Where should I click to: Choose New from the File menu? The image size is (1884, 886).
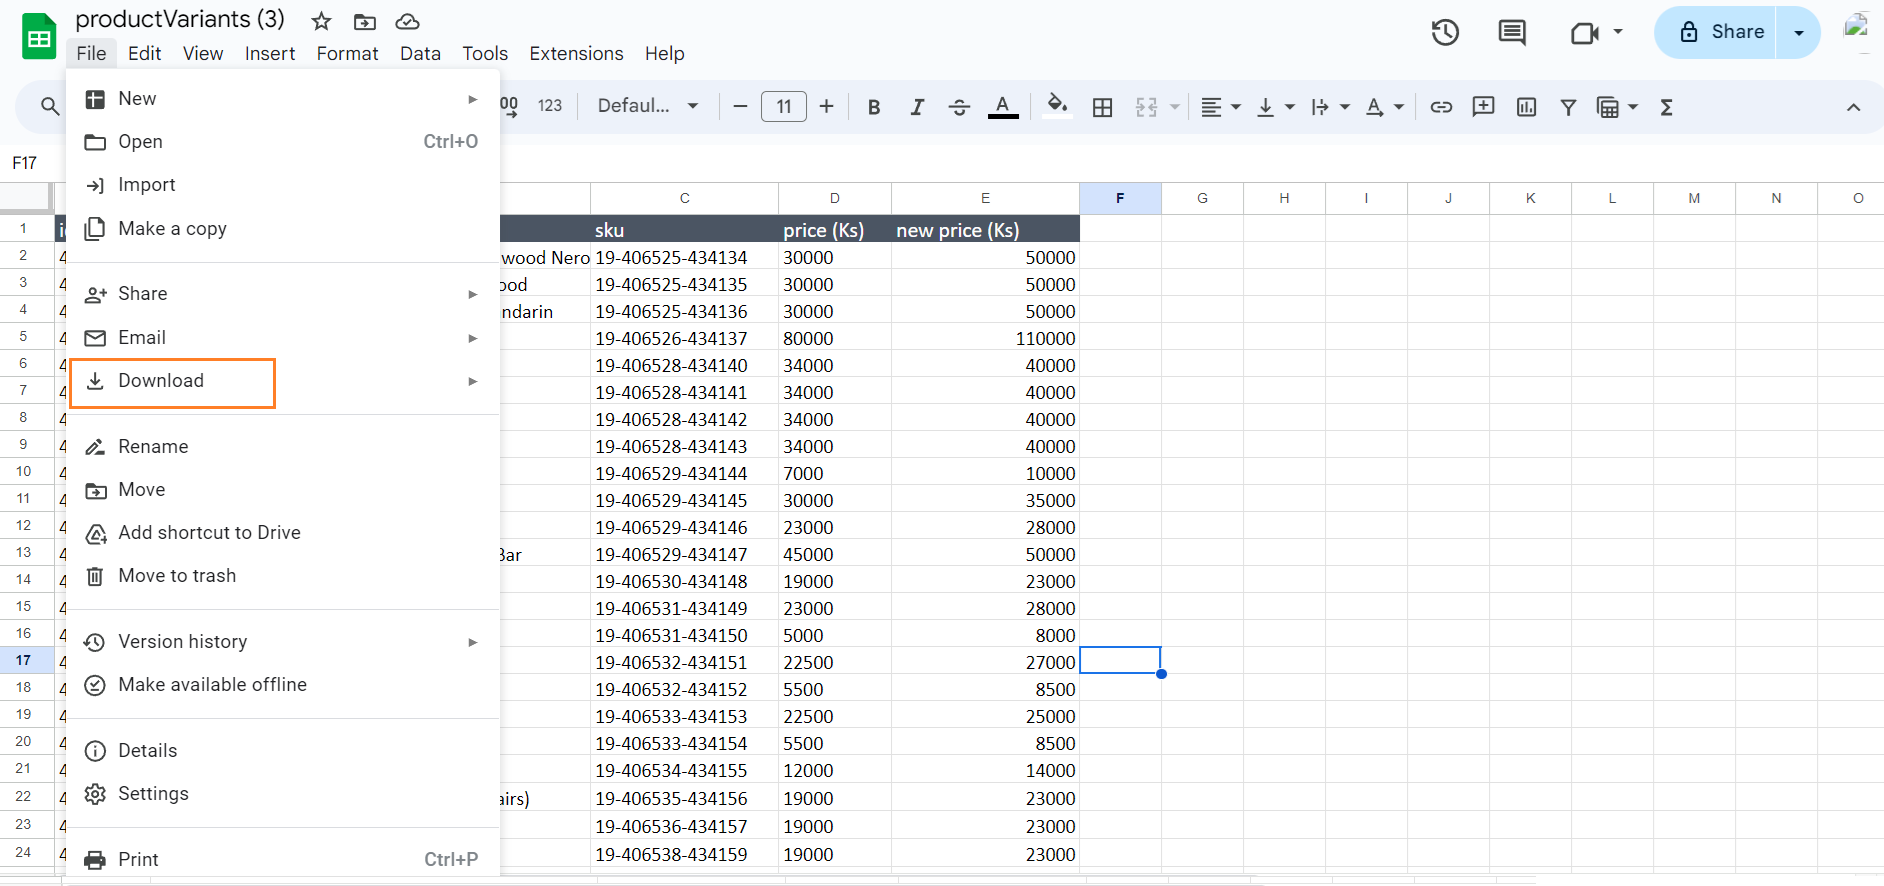283,98
